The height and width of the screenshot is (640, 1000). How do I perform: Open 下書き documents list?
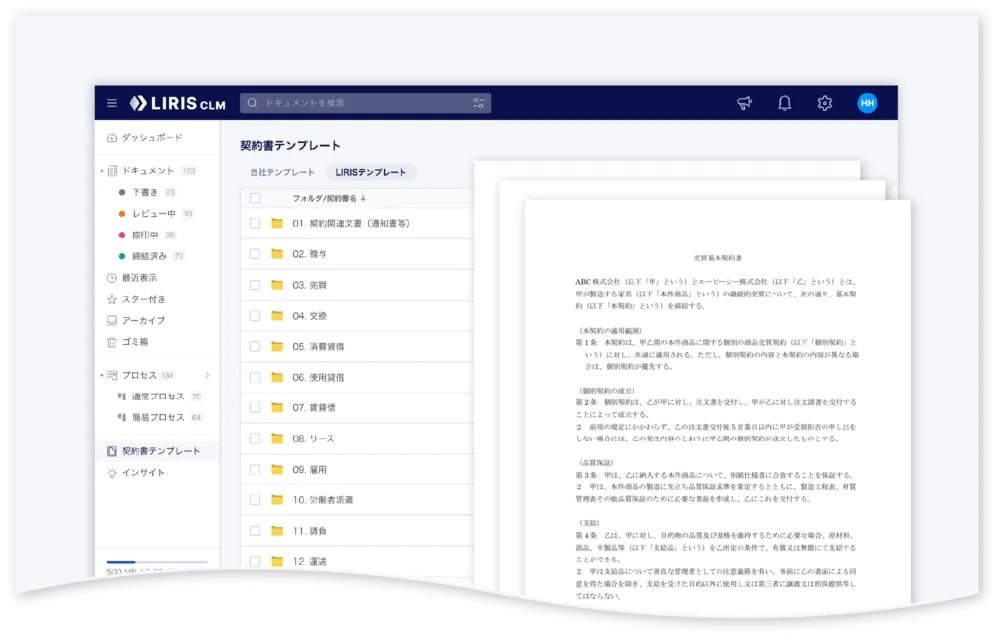click(147, 192)
